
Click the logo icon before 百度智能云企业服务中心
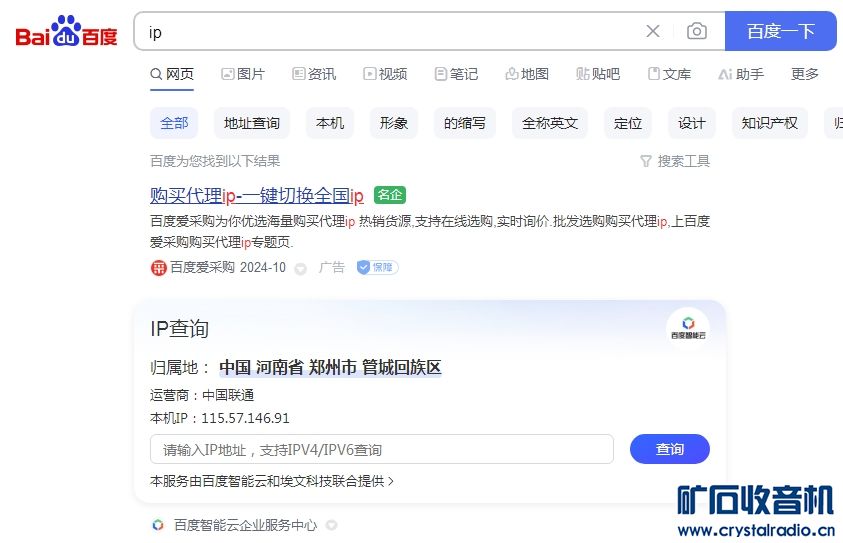pyautogui.click(x=158, y=525)
